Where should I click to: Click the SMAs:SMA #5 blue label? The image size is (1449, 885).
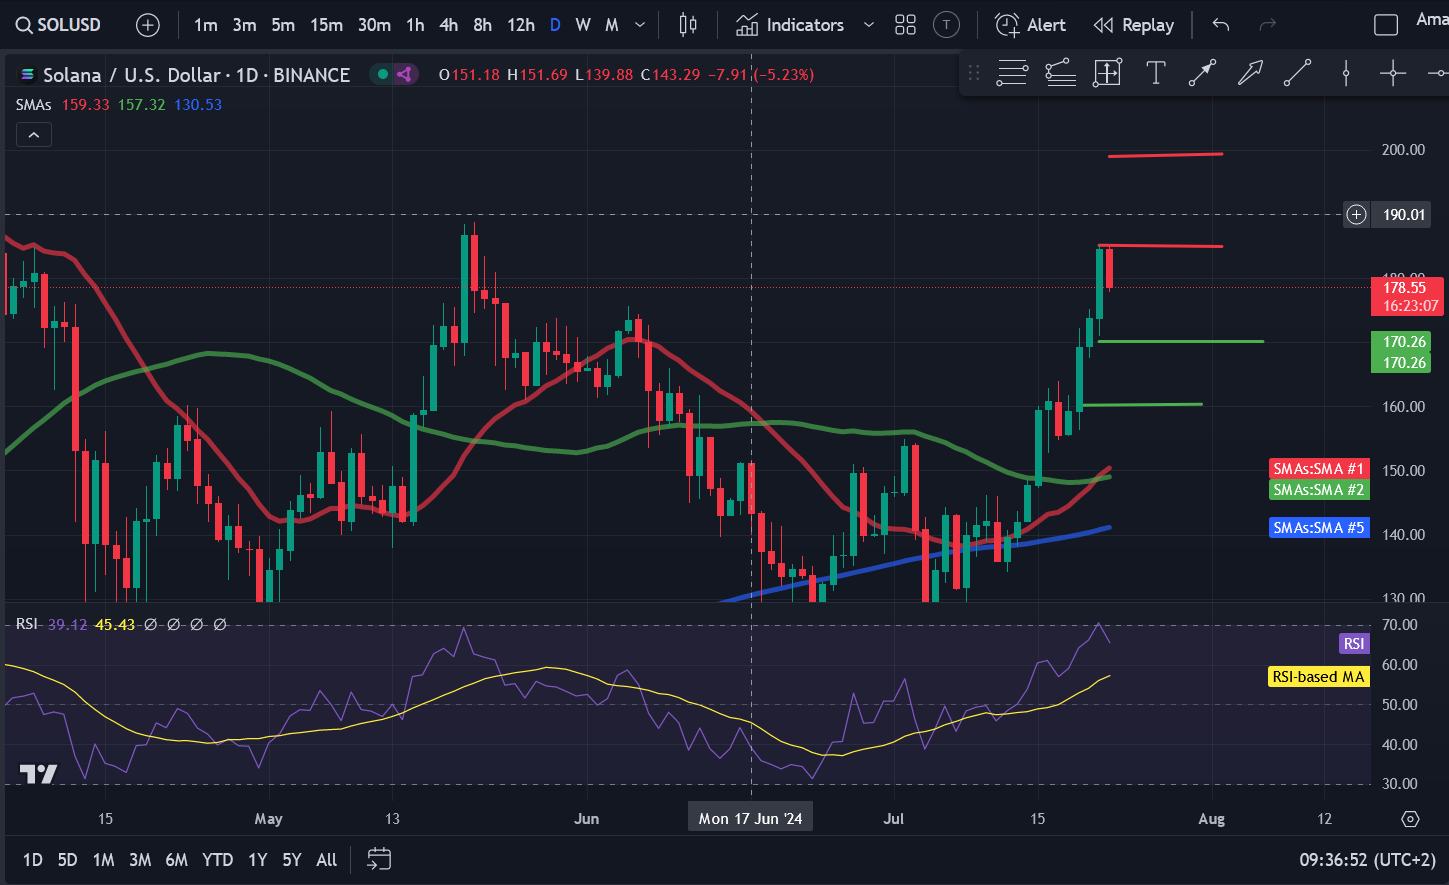(1318, 527)
